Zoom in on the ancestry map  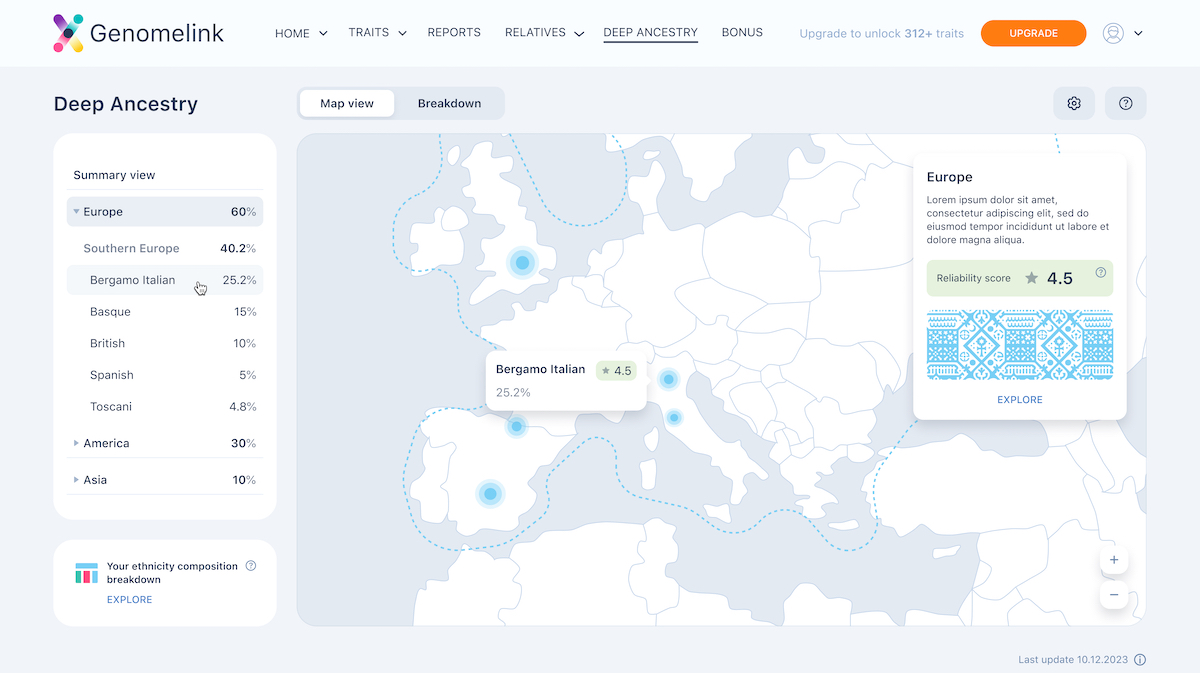[1113, 560]
